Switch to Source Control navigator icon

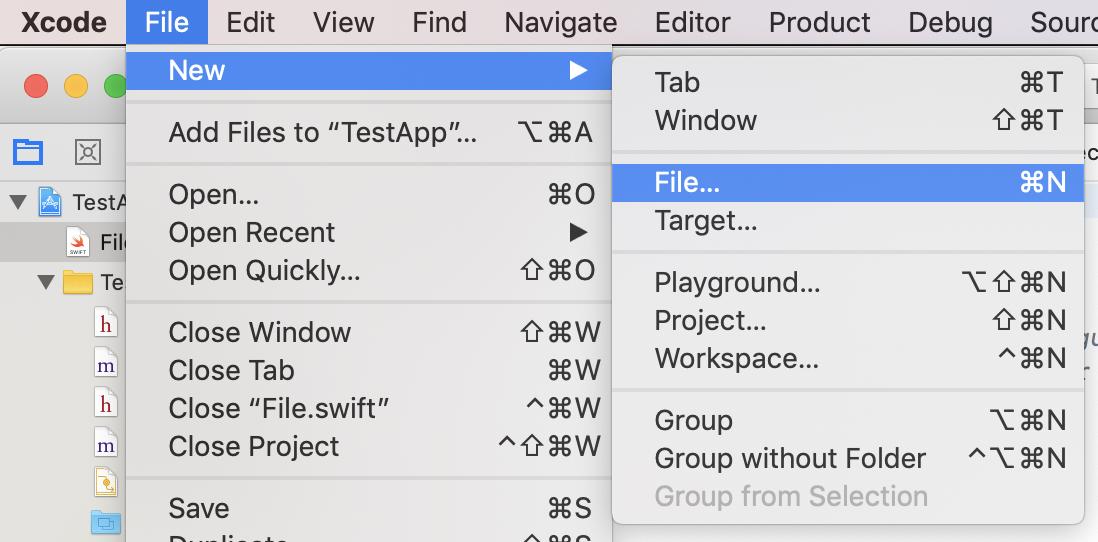pos(88,152)
